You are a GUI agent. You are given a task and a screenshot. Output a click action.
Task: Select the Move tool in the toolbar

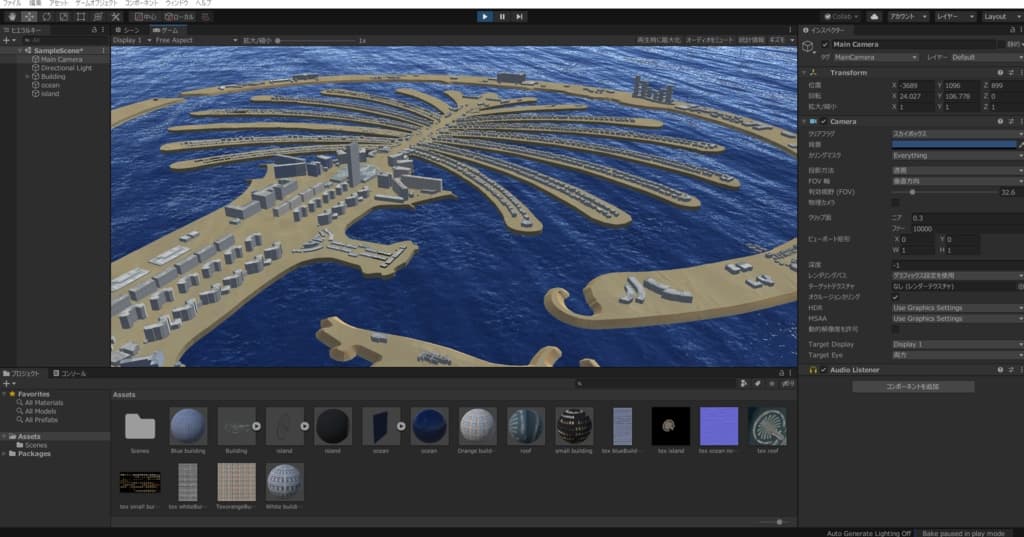(x=28, y=17)
